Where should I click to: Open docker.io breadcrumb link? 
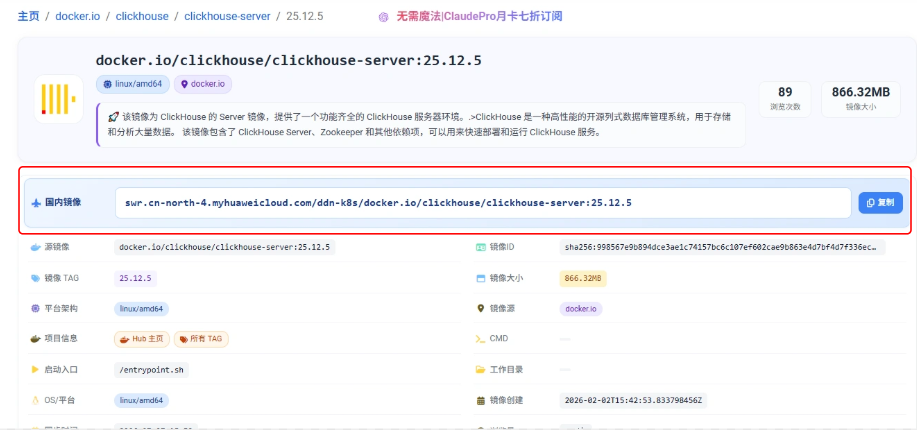tap(77, 16)
